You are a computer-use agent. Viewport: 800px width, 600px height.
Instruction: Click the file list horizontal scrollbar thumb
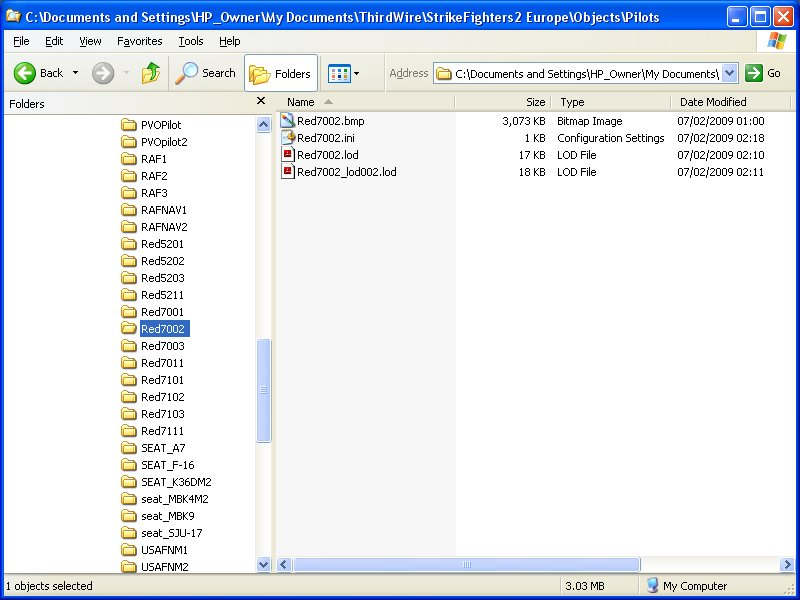tap(466, 564)
